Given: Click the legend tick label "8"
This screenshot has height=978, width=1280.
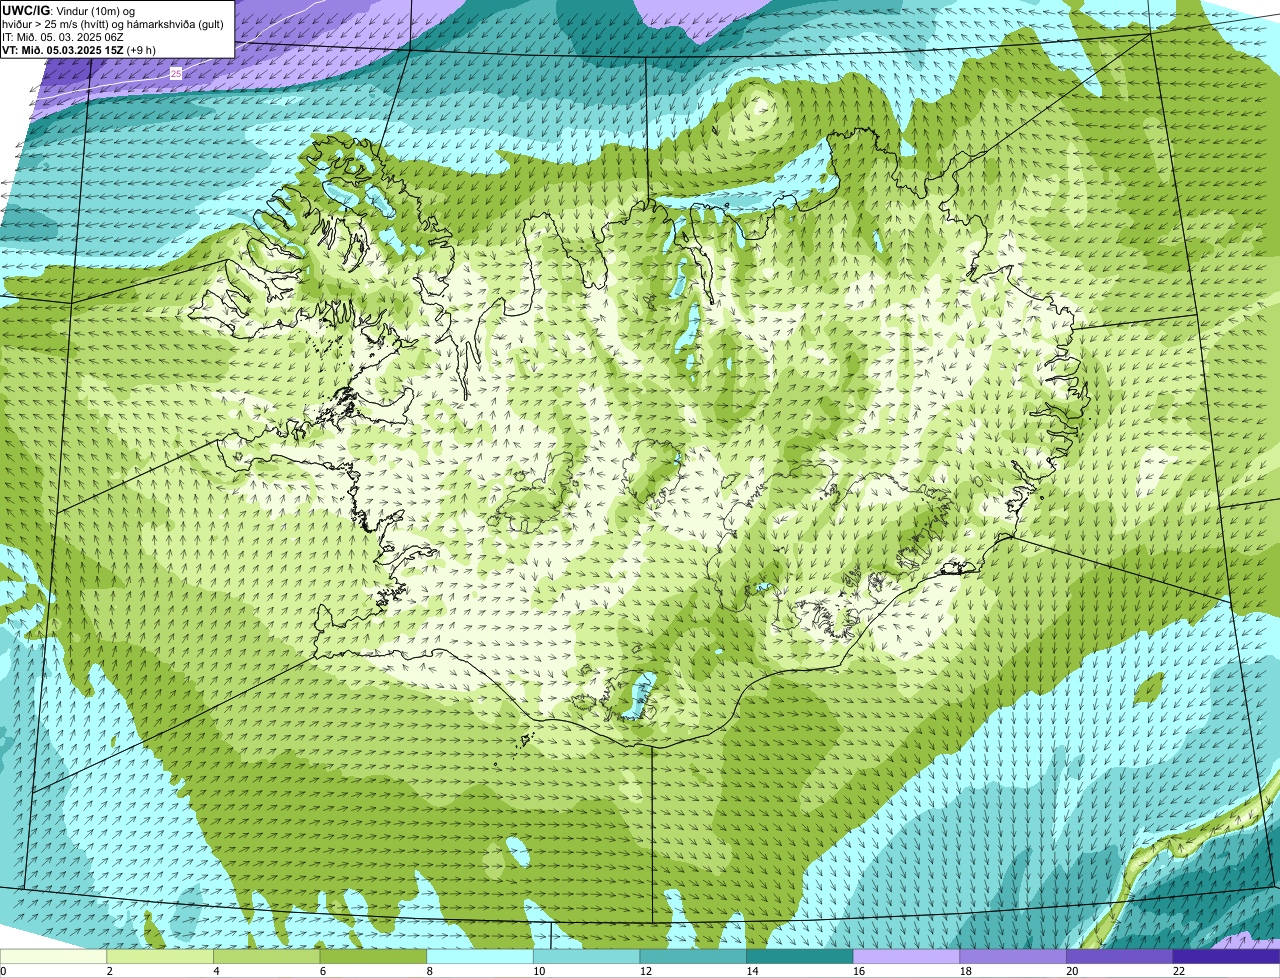Looking at the screenshot, I should [x=430, y=971].
